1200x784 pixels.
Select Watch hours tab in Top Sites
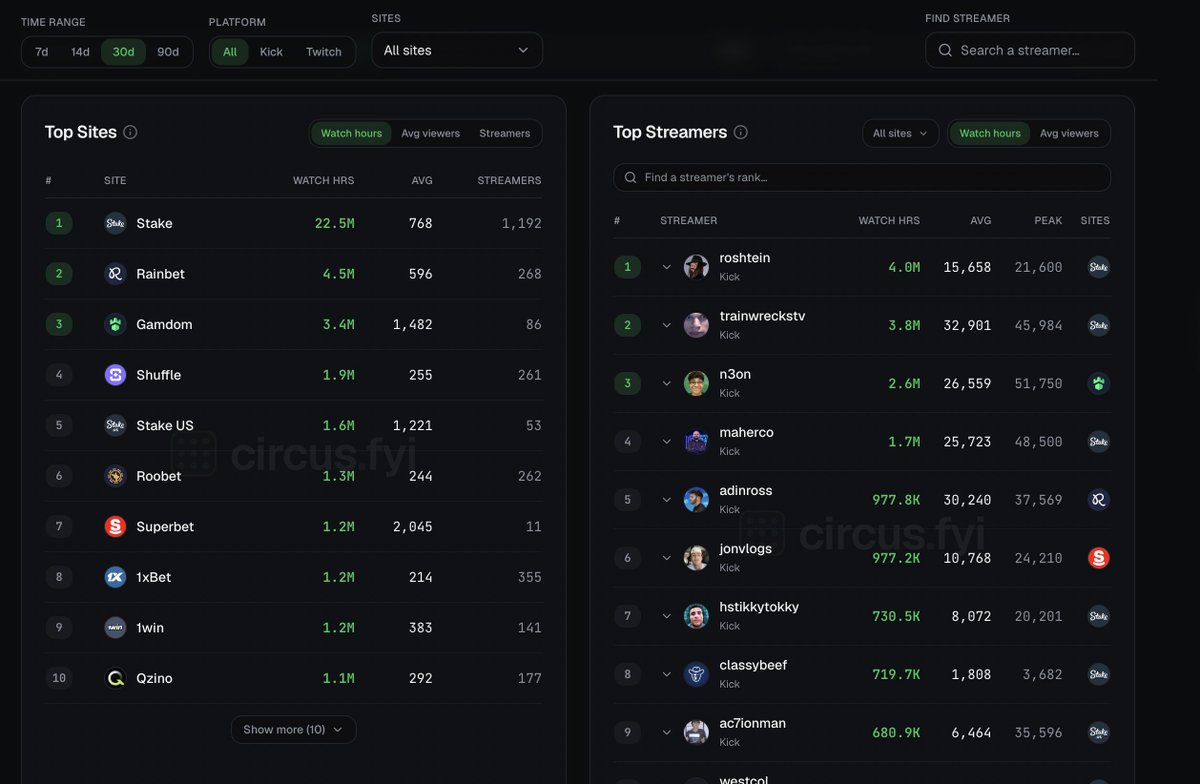coord(351,133)
